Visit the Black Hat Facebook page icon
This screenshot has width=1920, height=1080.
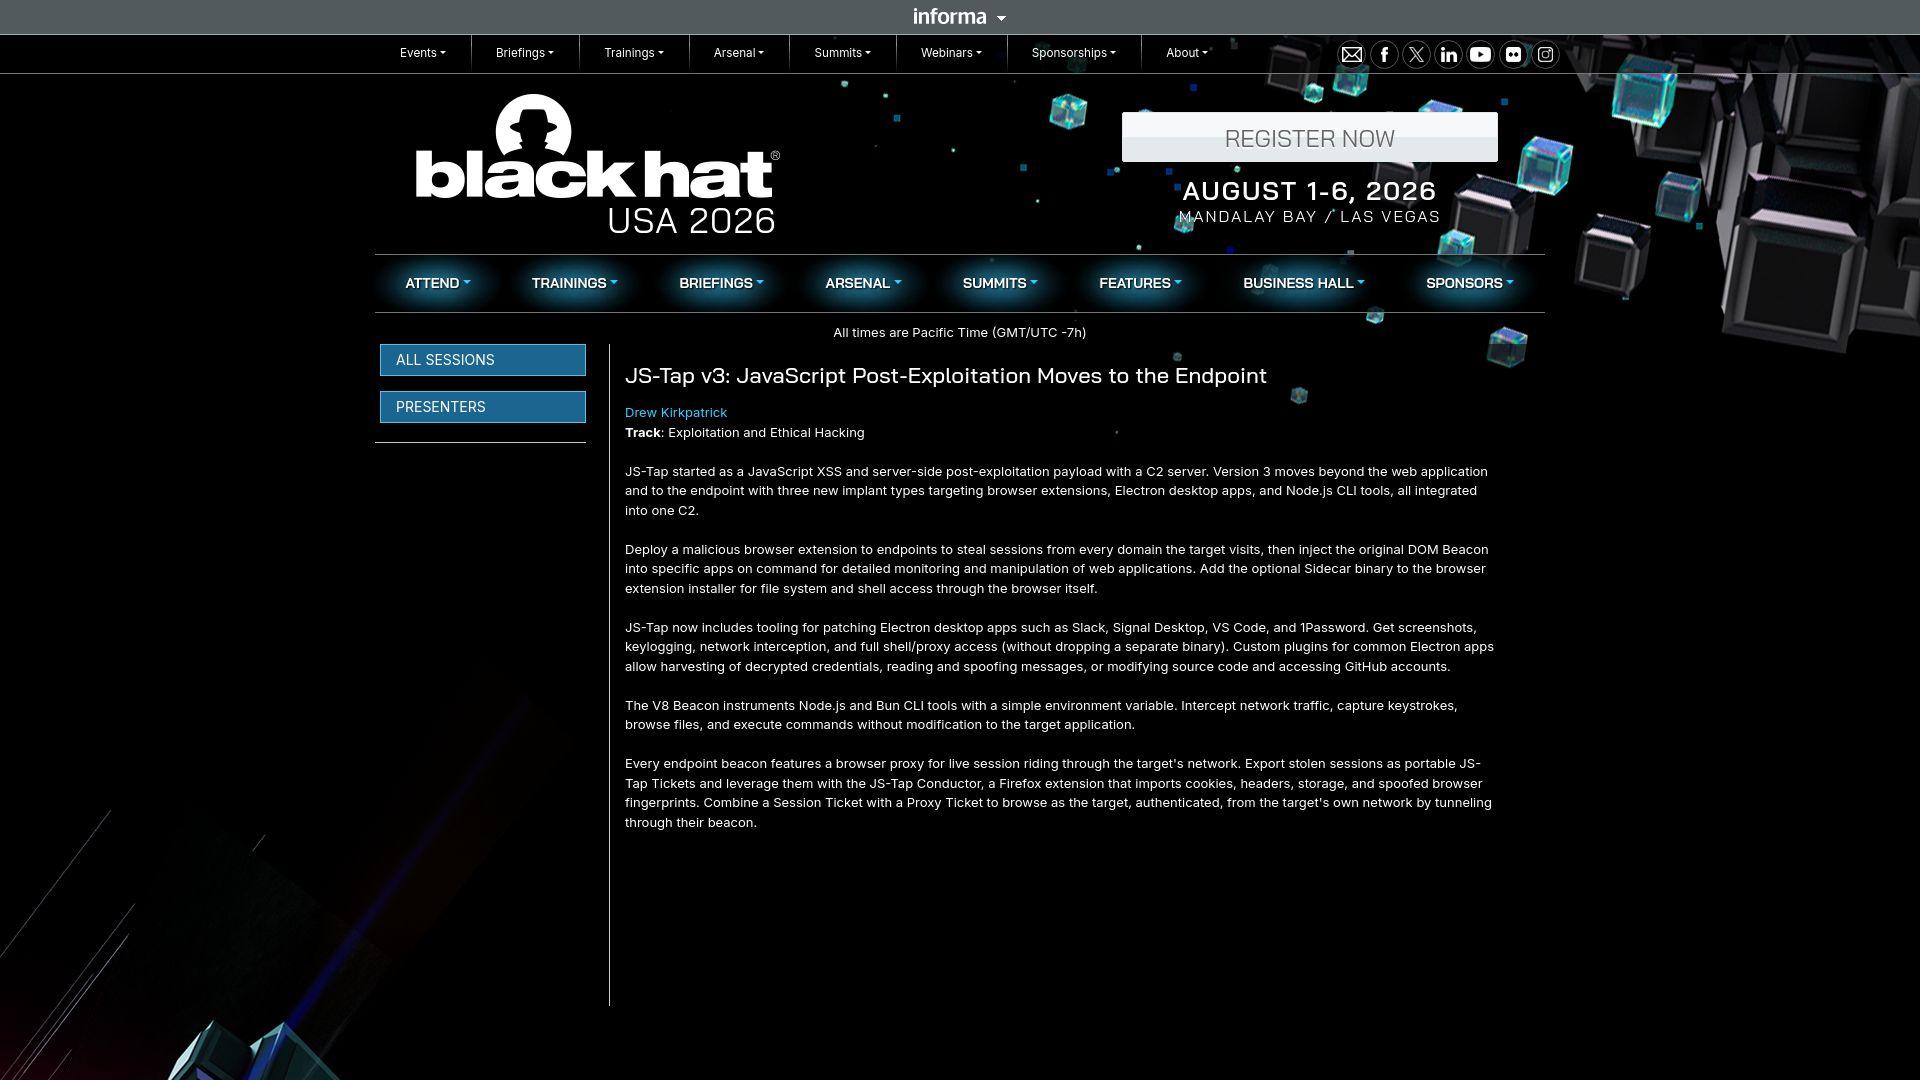click(x=1384, y=55)
